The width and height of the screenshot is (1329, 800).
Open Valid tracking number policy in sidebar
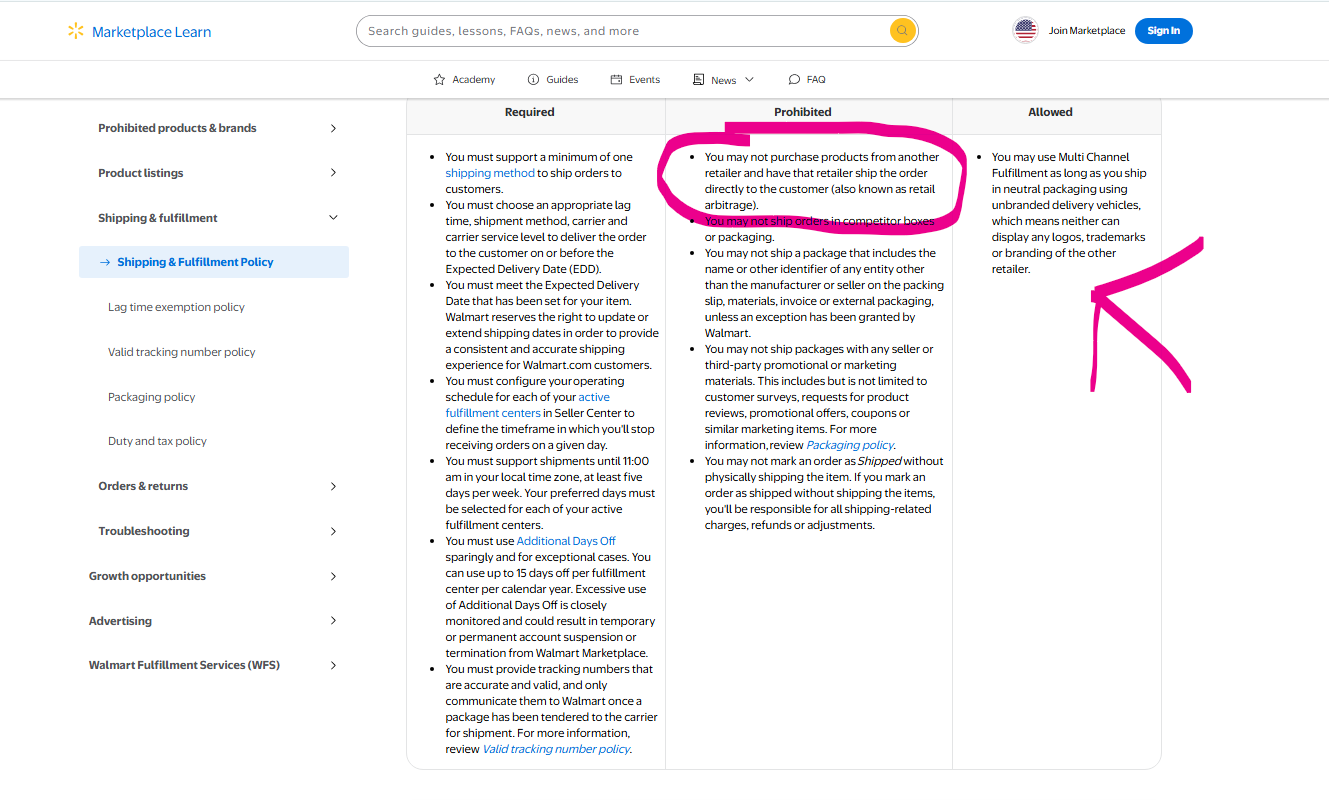182,352
